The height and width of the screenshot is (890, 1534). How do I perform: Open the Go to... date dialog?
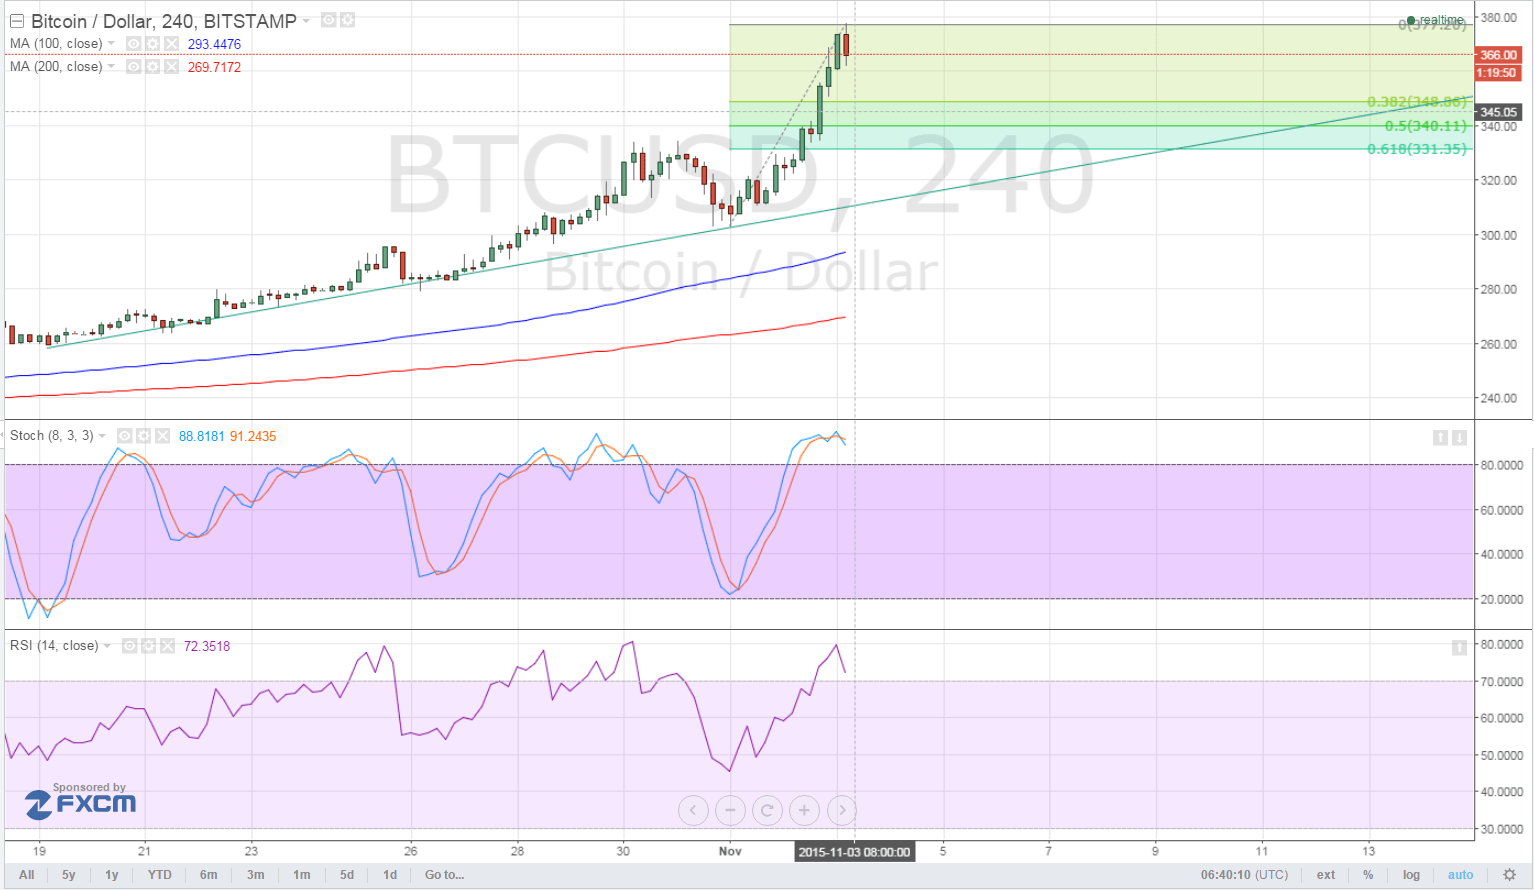[444, 875]
